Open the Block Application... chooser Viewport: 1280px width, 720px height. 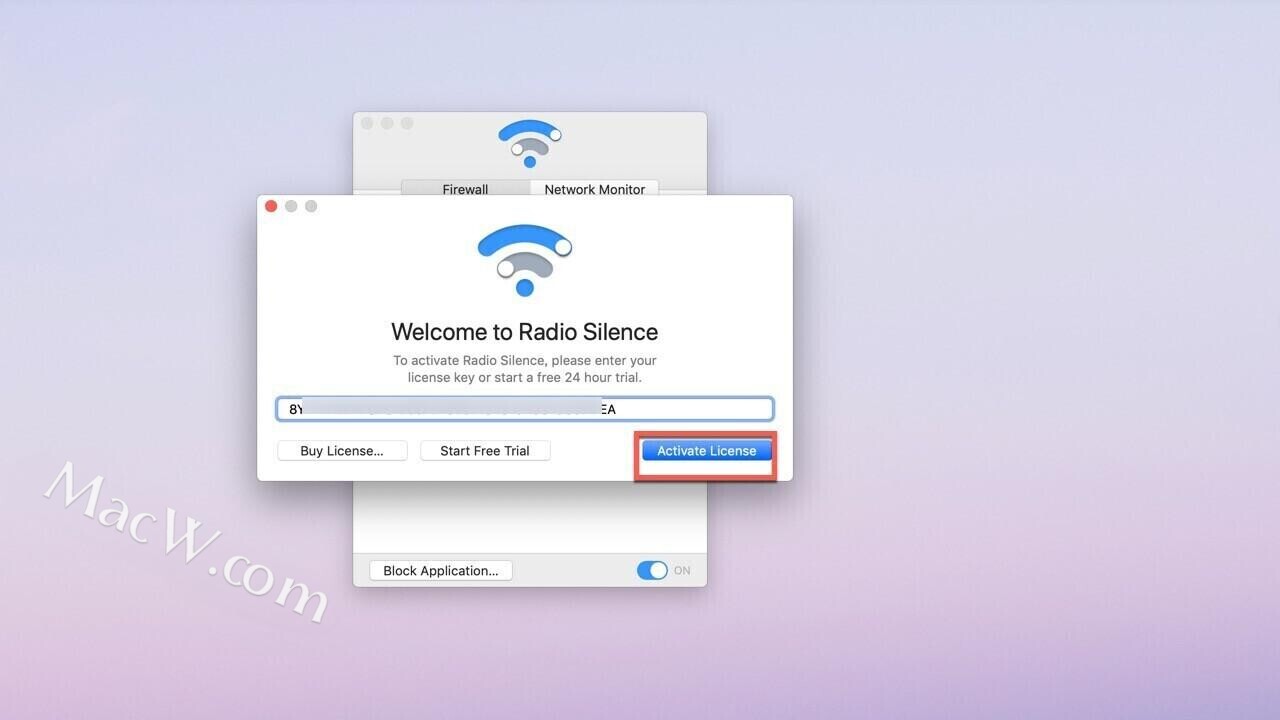coord(440,571)
